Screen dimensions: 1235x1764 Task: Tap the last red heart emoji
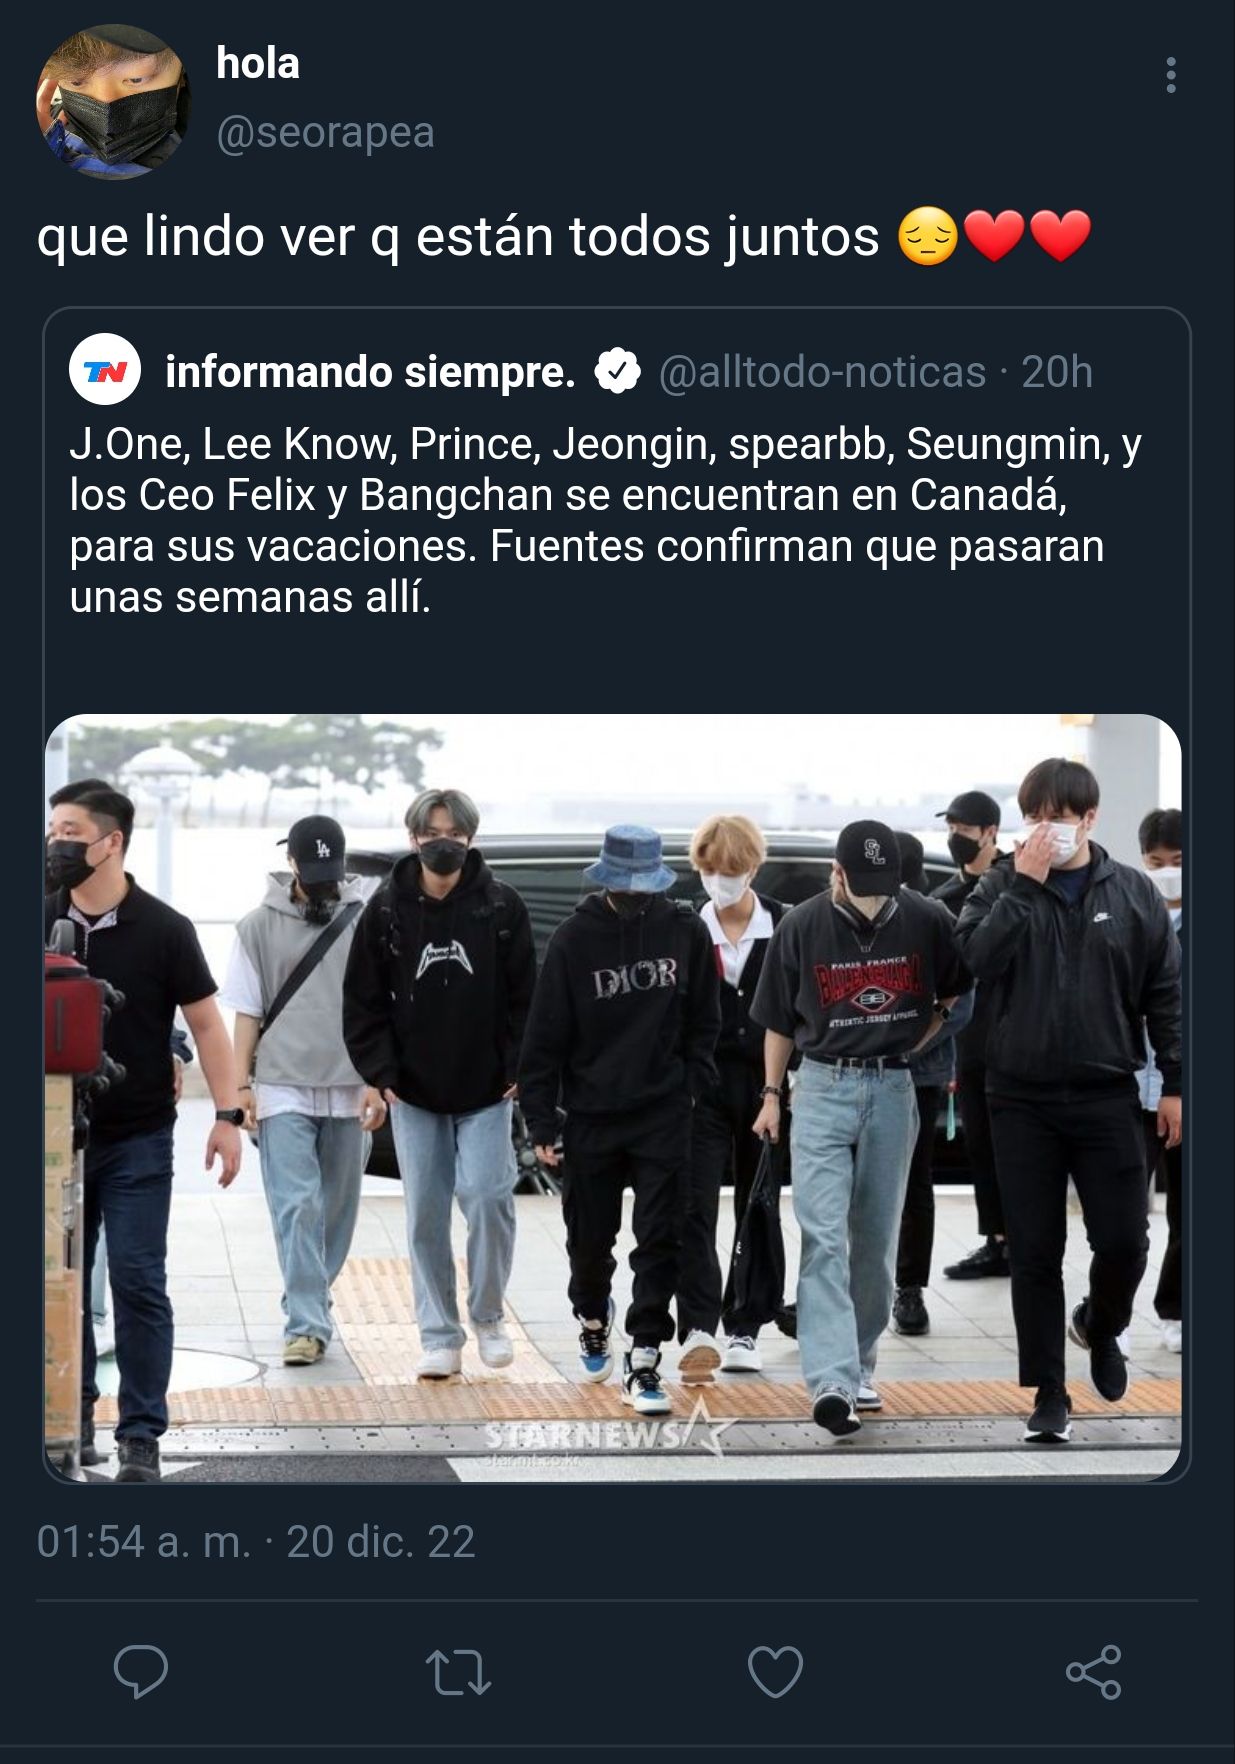point(1059,237)
